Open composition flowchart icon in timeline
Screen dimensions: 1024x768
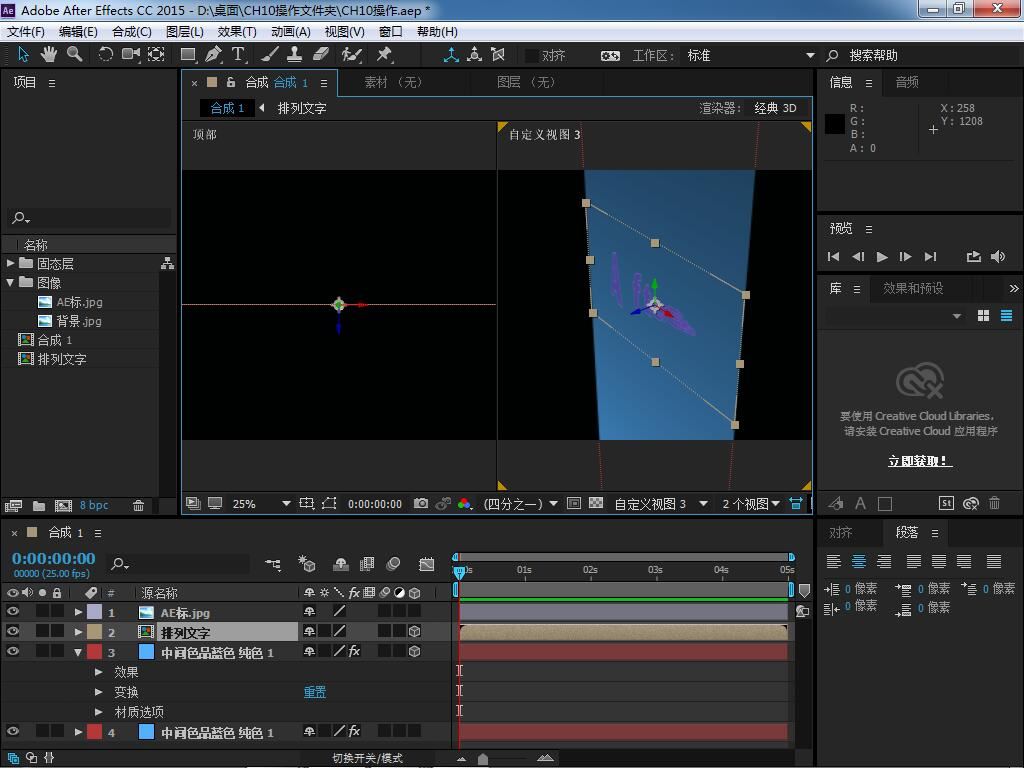273,564
